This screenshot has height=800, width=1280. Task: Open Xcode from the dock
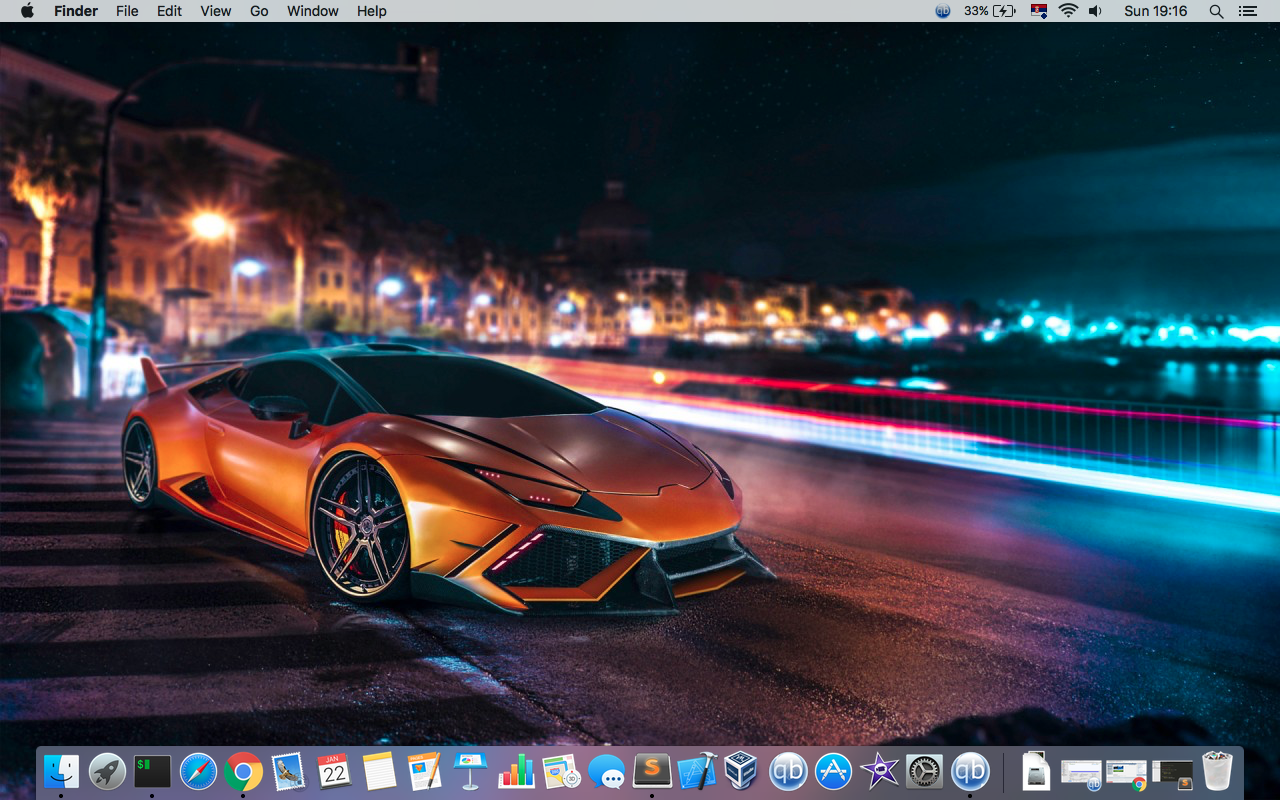(x=697, y=771)
